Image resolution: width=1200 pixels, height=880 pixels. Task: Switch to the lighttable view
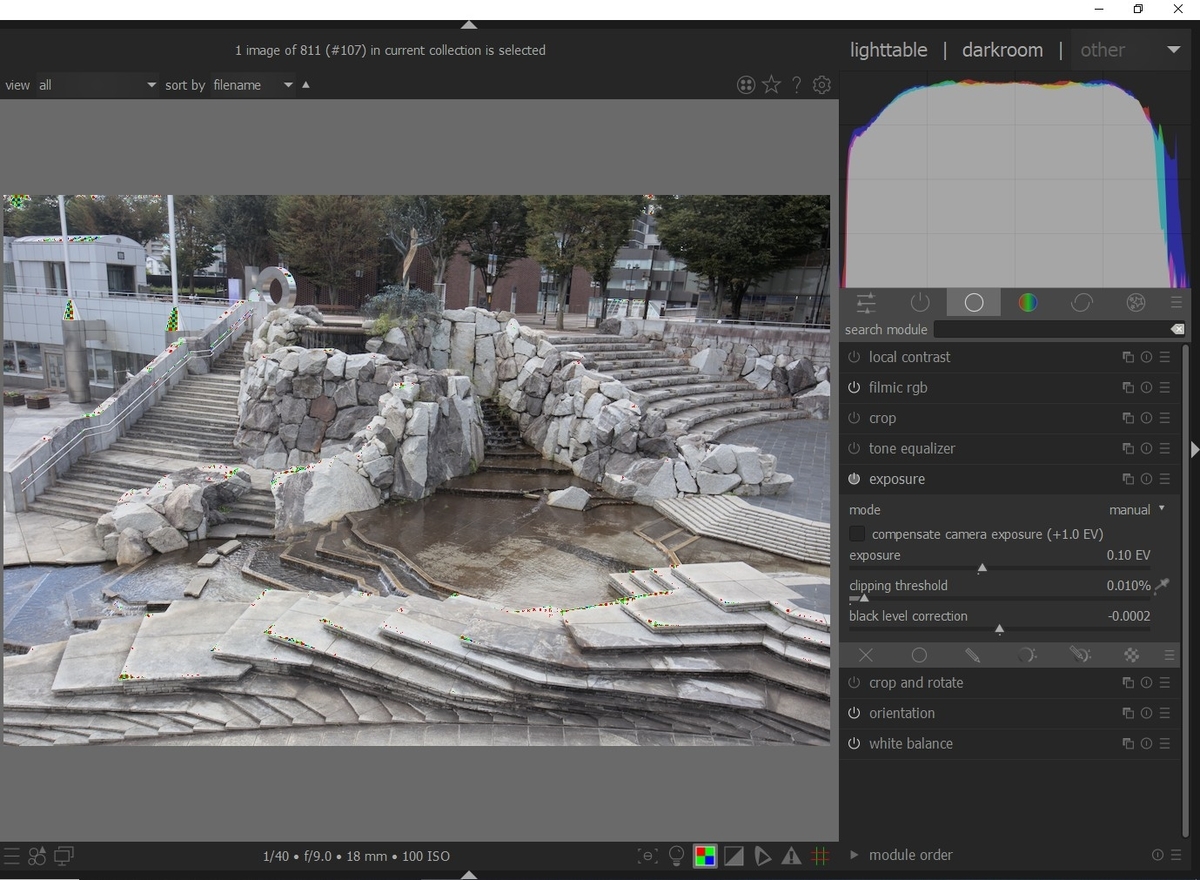888,50
